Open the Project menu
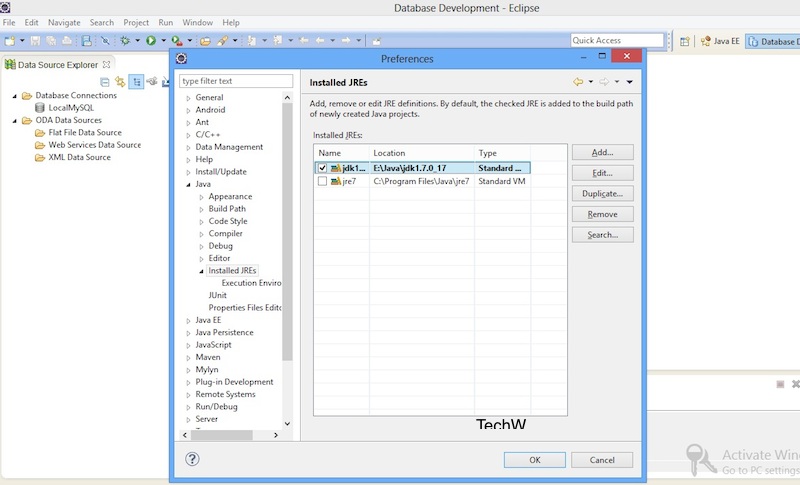 (x=136, y=22)
